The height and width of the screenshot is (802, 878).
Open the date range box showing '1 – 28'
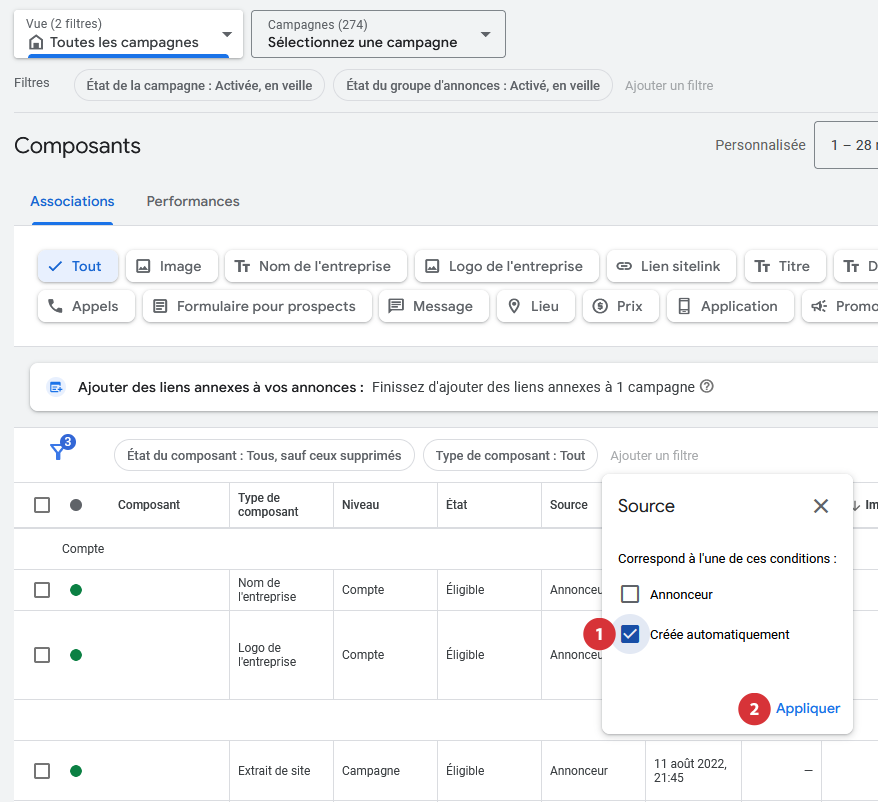(846, 145)
